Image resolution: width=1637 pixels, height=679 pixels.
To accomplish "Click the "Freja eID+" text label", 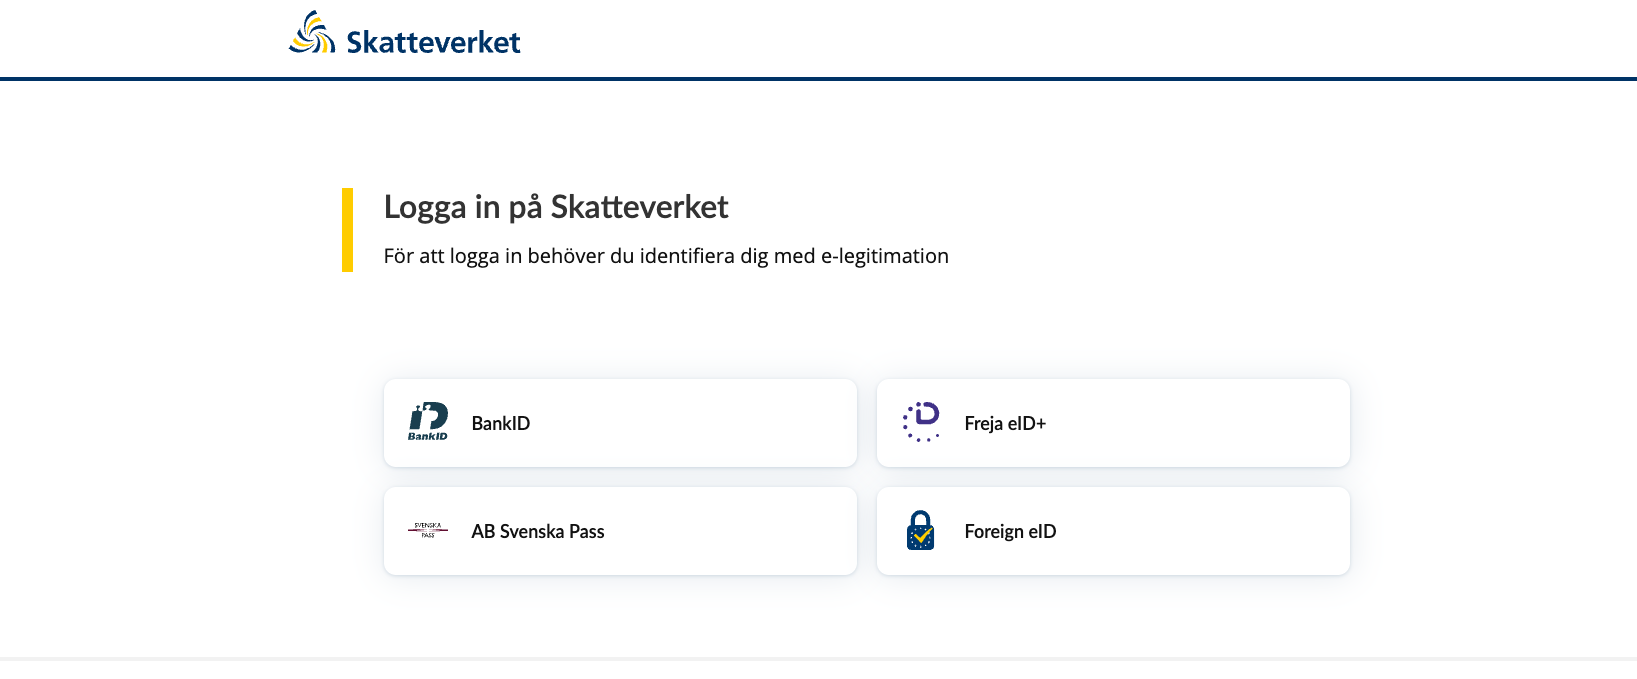I will coord(1005,424).
